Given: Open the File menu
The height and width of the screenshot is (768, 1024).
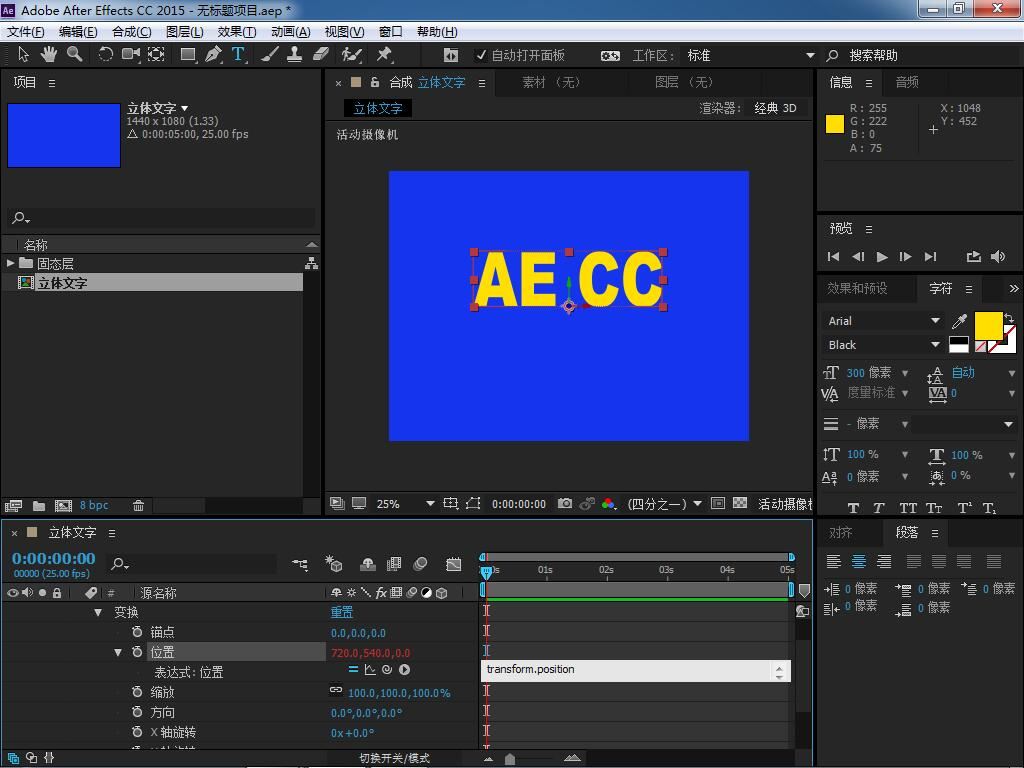Looking at the screenshot, I should (25, 31).
